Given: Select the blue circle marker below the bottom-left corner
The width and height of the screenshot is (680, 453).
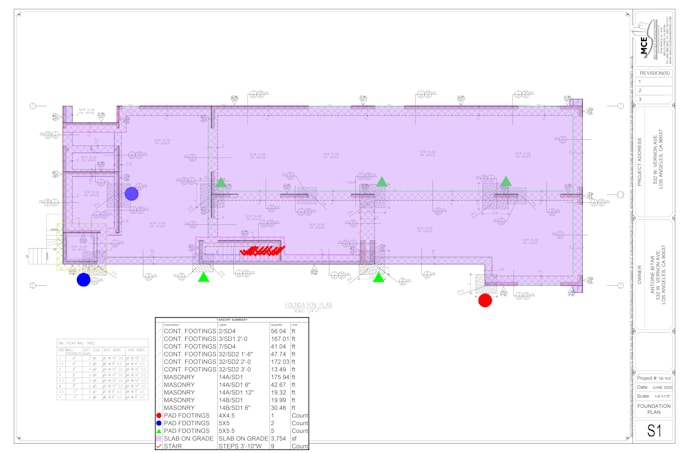Looking at the screenshot, I should 83,280.
